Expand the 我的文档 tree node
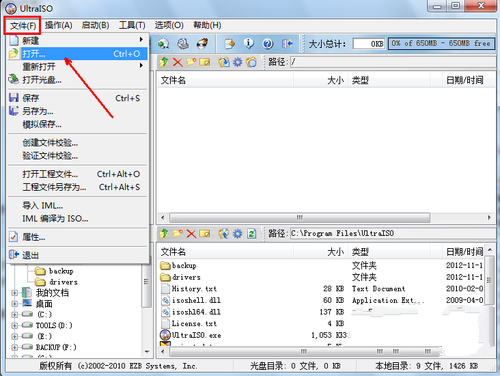This screenshot has width=500, height=376. click(14, 293)
